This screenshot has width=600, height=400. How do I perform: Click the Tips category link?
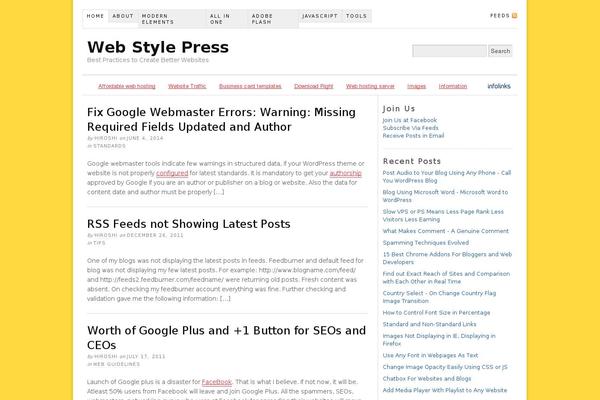(99, 243)
